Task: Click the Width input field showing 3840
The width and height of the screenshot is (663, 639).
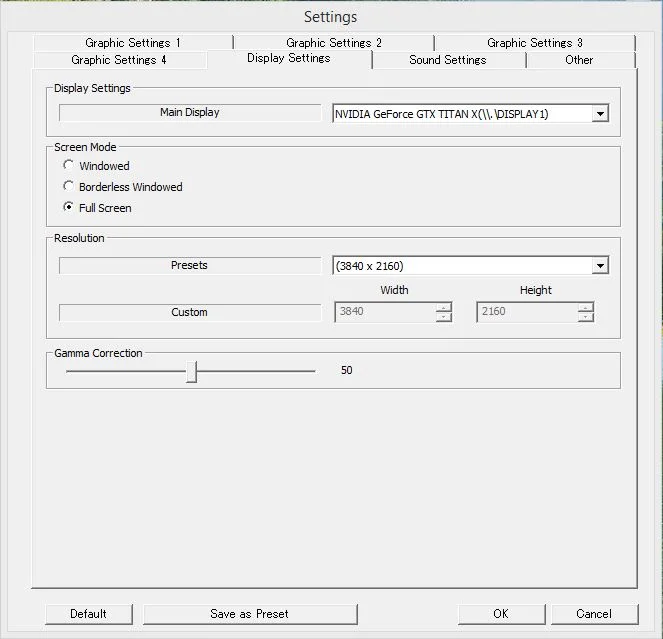Action: click(x=385, y=312)
